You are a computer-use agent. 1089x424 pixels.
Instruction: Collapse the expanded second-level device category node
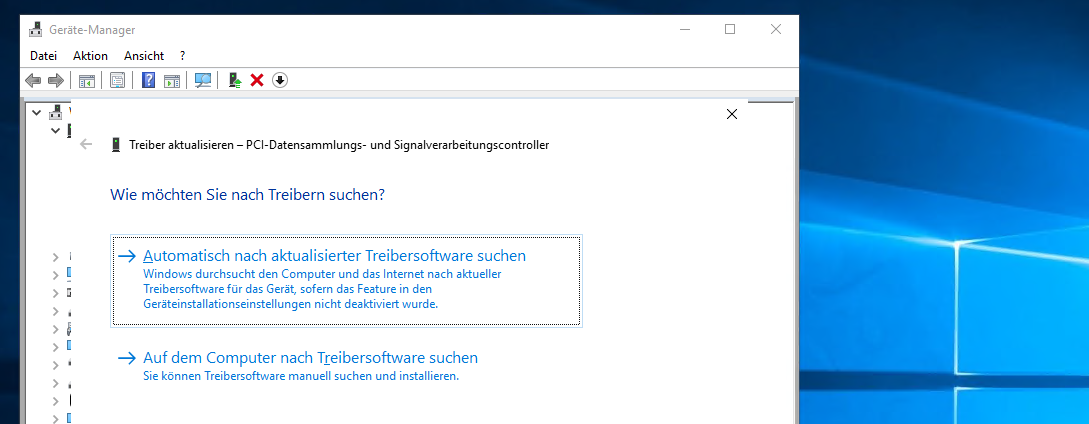click(56, 130)
